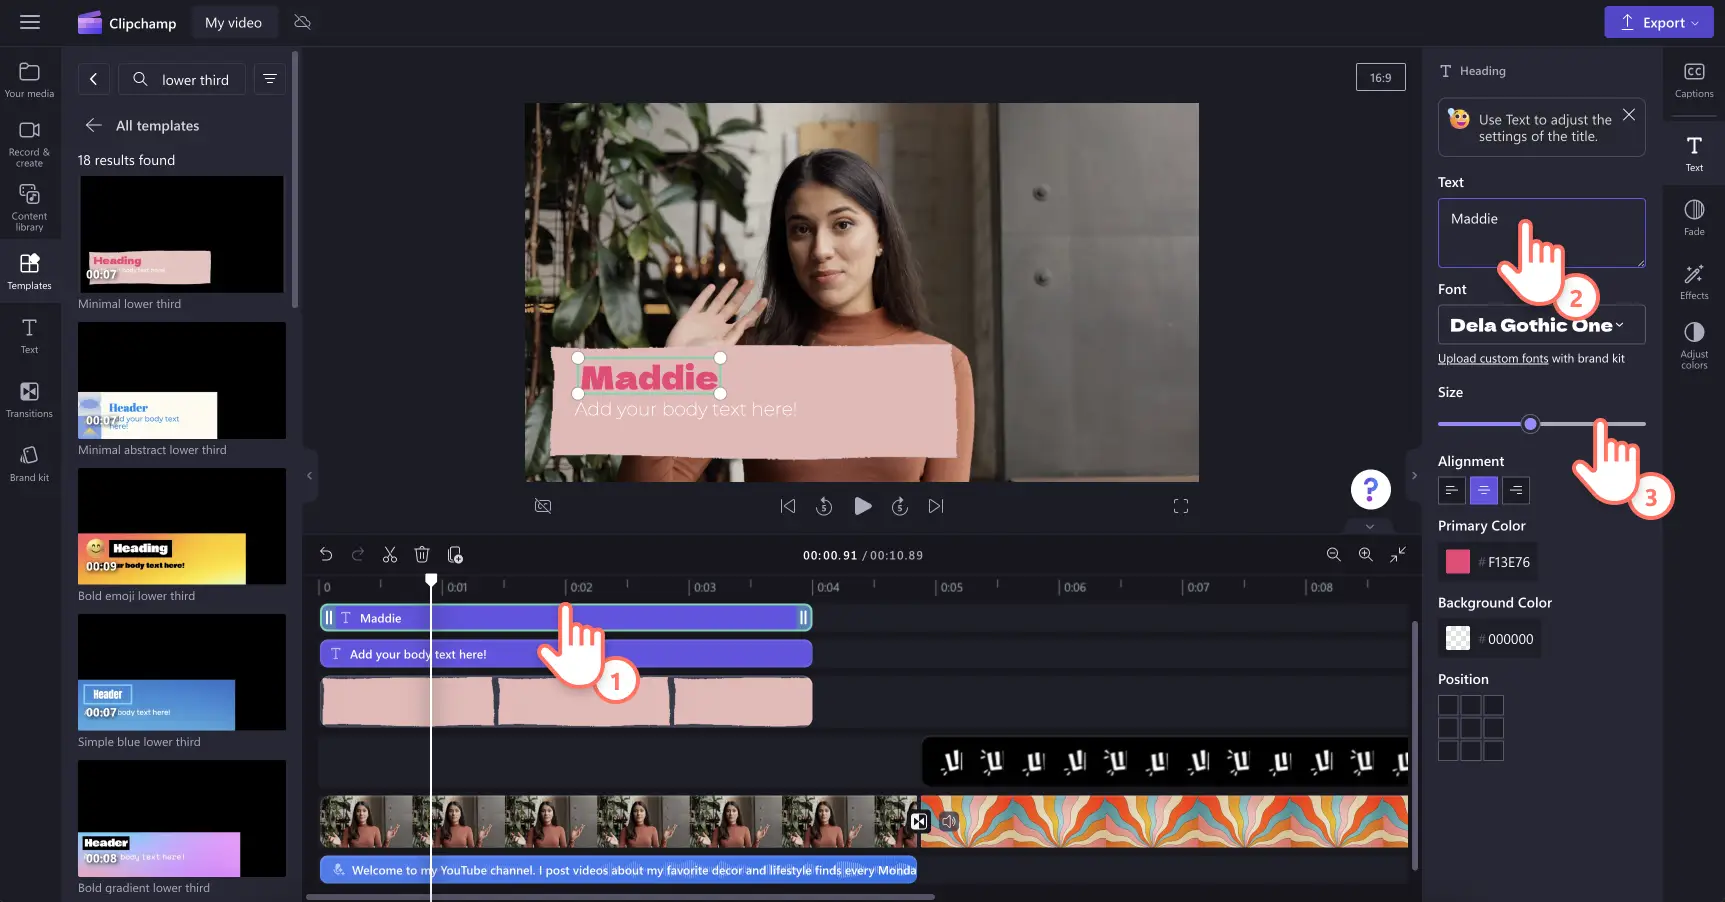Click the My video title field
The image size is (1725, 902).
[233, 22]
